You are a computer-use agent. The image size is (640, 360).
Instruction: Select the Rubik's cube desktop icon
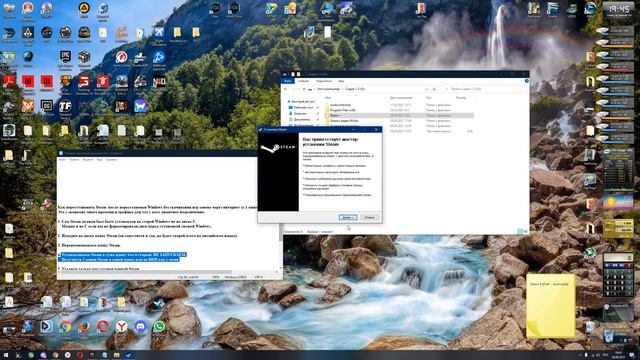(x=84, y=58)
